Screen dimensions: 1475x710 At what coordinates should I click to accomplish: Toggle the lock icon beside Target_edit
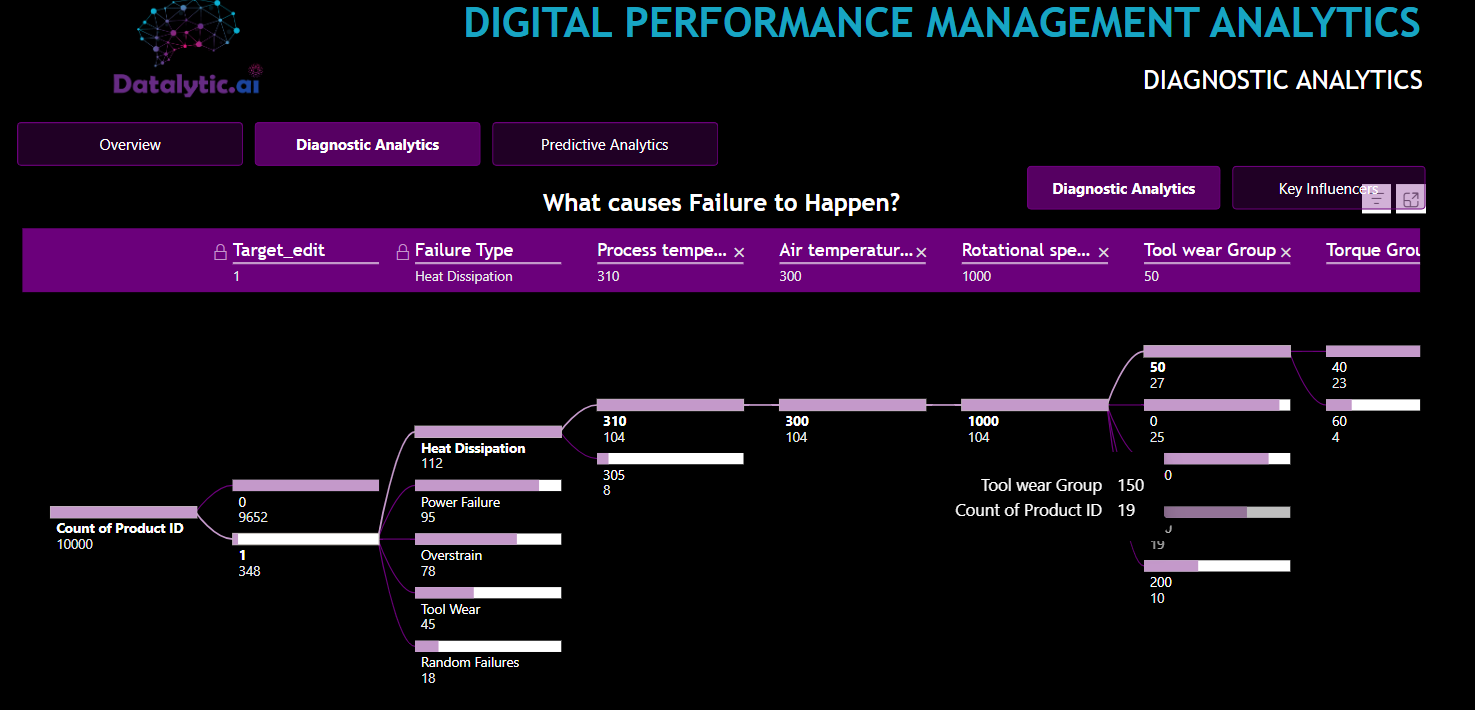(x=221, y=252)
